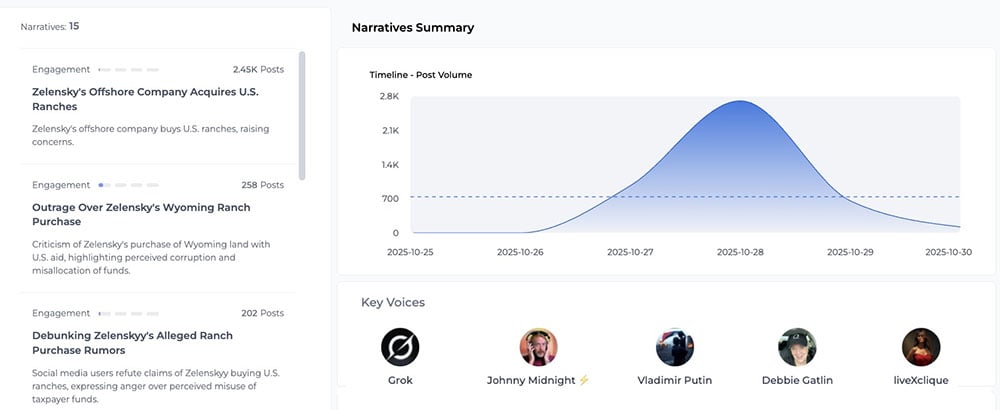
Task: Click the 2025-10-28 peak on the timeline
Action: (x=740, y=102)
